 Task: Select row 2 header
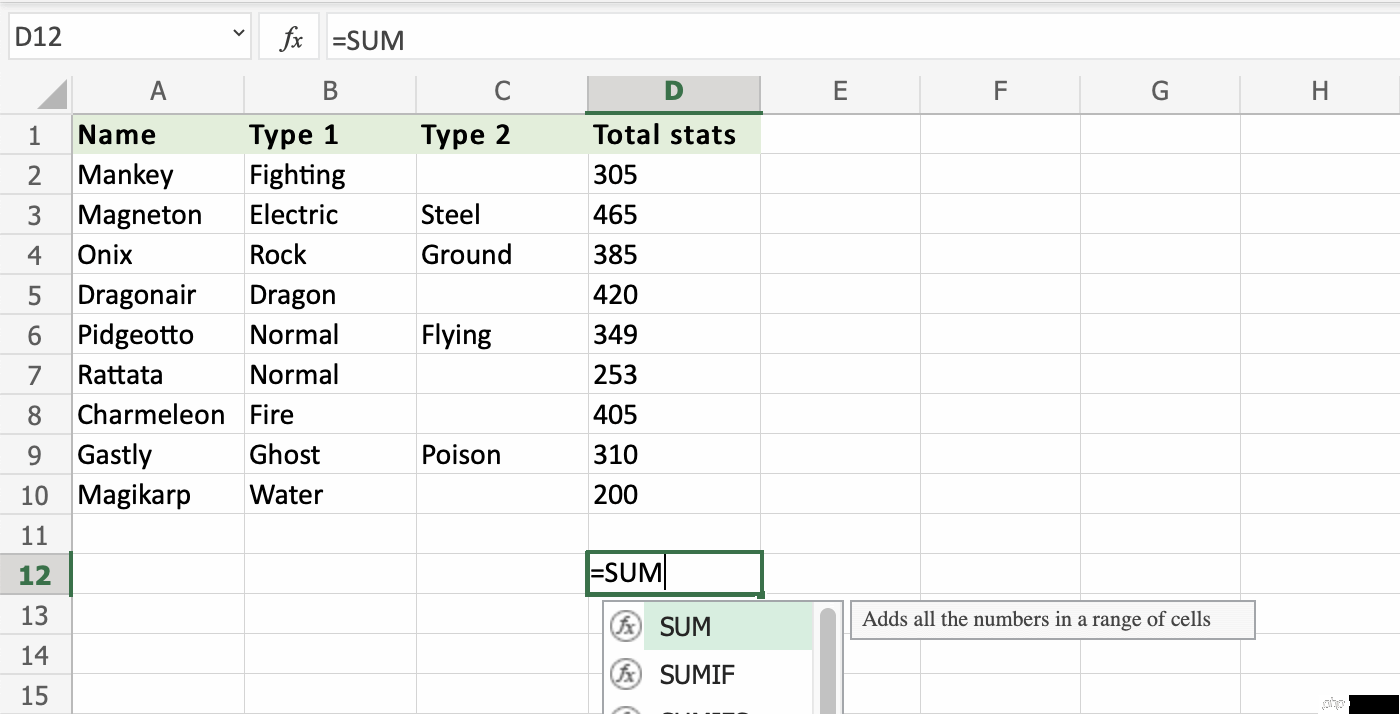click(x=35, y=175)
